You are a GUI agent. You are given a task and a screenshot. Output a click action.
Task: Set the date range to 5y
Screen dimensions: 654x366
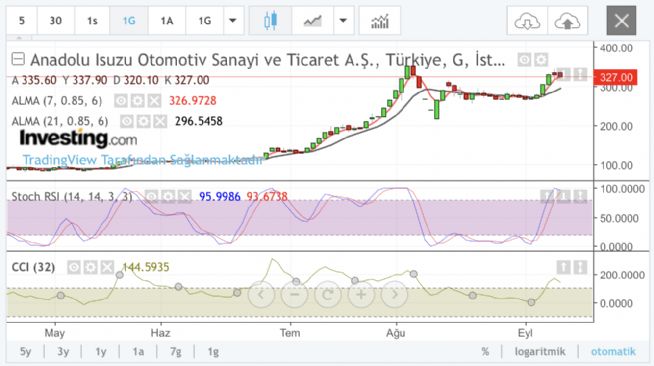click(25, 352)
